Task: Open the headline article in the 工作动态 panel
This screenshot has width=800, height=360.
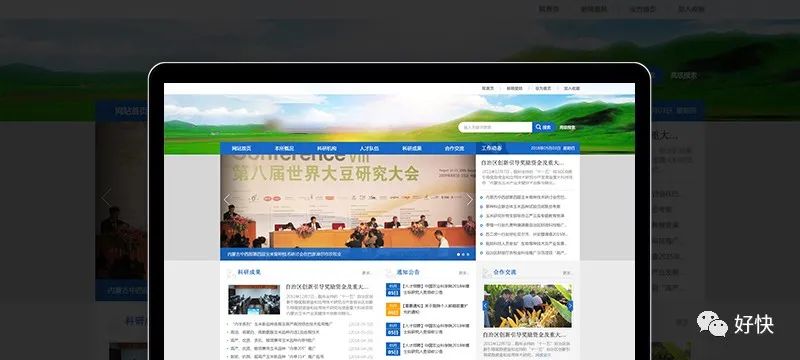Action: tap(523, 163)
